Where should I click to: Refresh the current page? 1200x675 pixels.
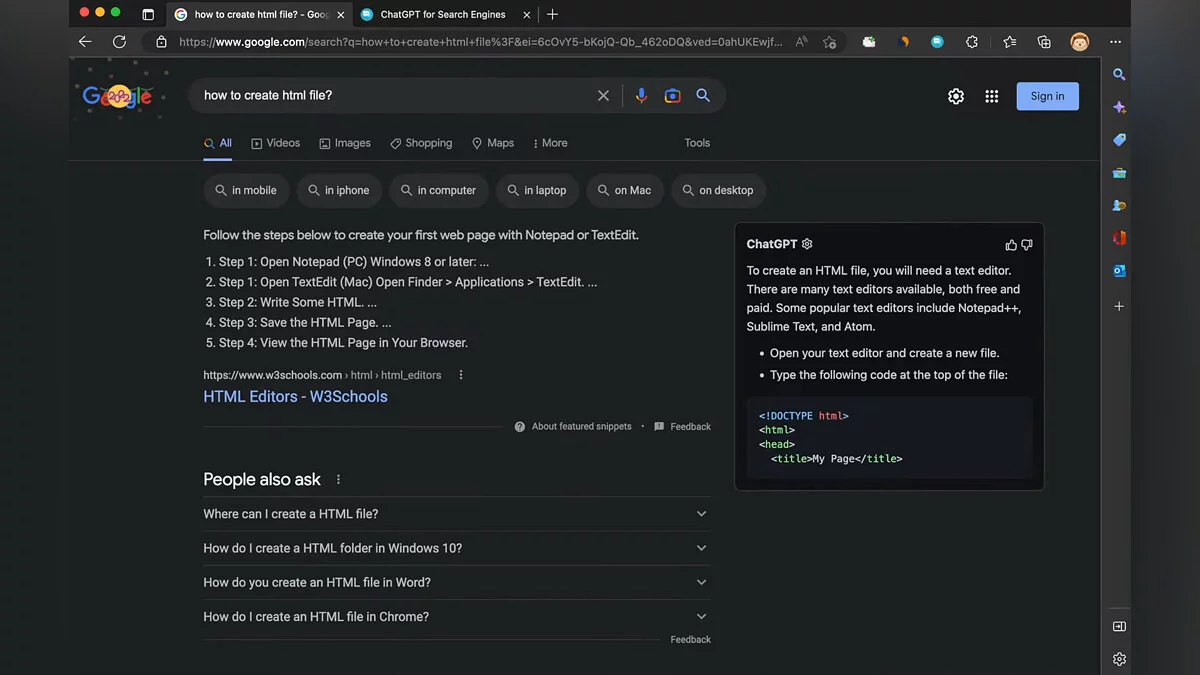point(119,42)
